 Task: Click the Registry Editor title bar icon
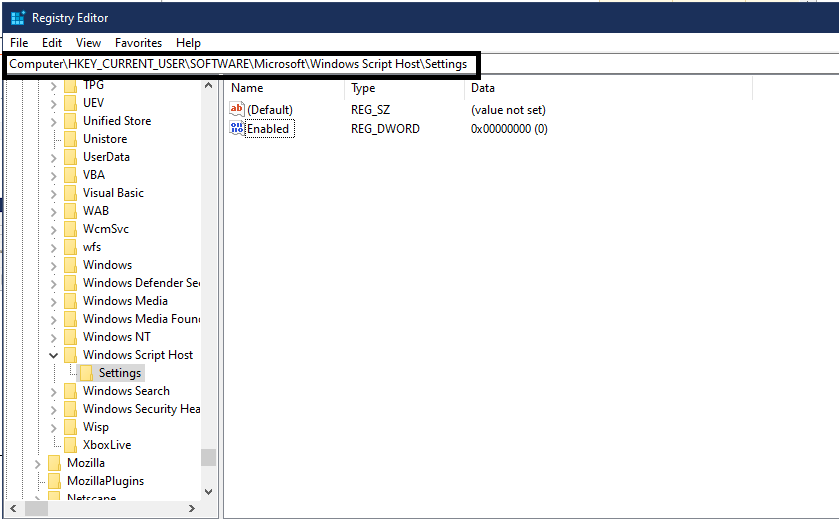18,18
